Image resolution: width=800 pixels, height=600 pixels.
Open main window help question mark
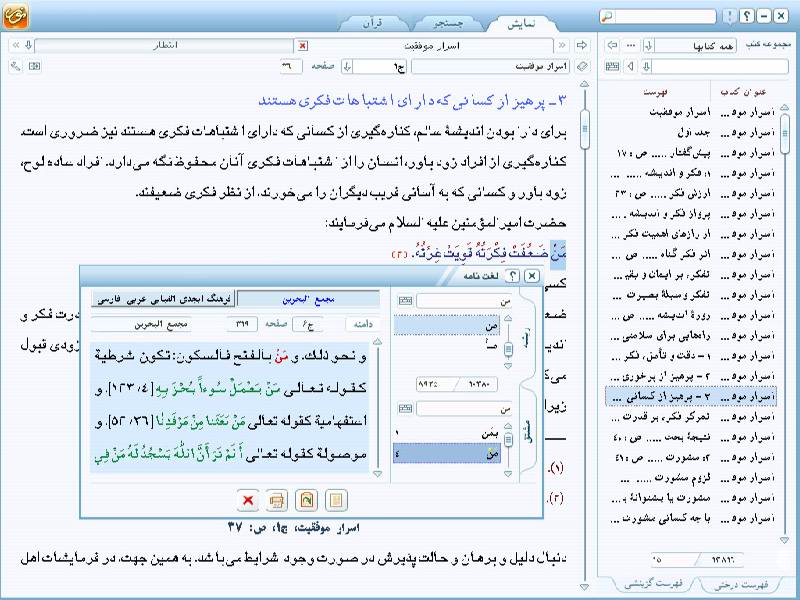click(746, 16)
